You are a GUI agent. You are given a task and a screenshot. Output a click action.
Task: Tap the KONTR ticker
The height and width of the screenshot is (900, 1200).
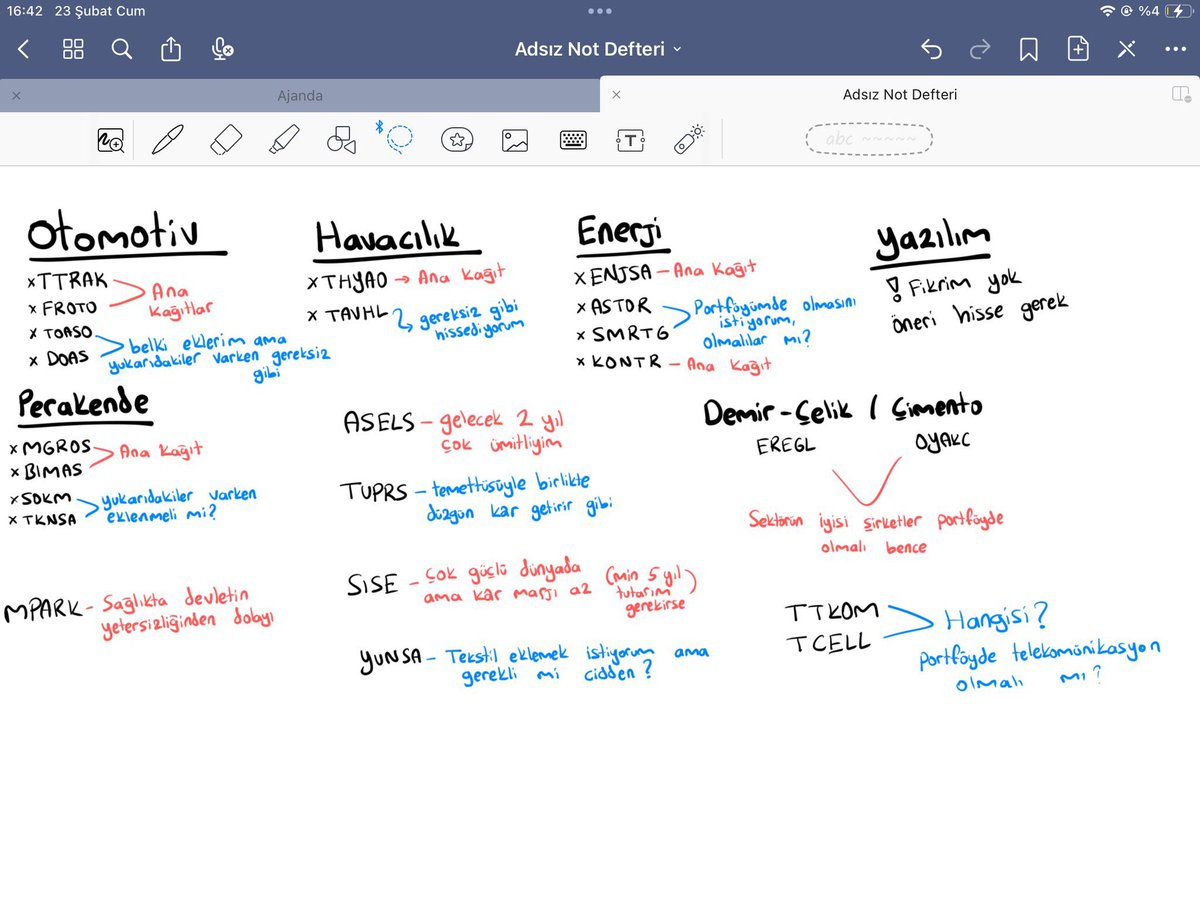(625, 362)
